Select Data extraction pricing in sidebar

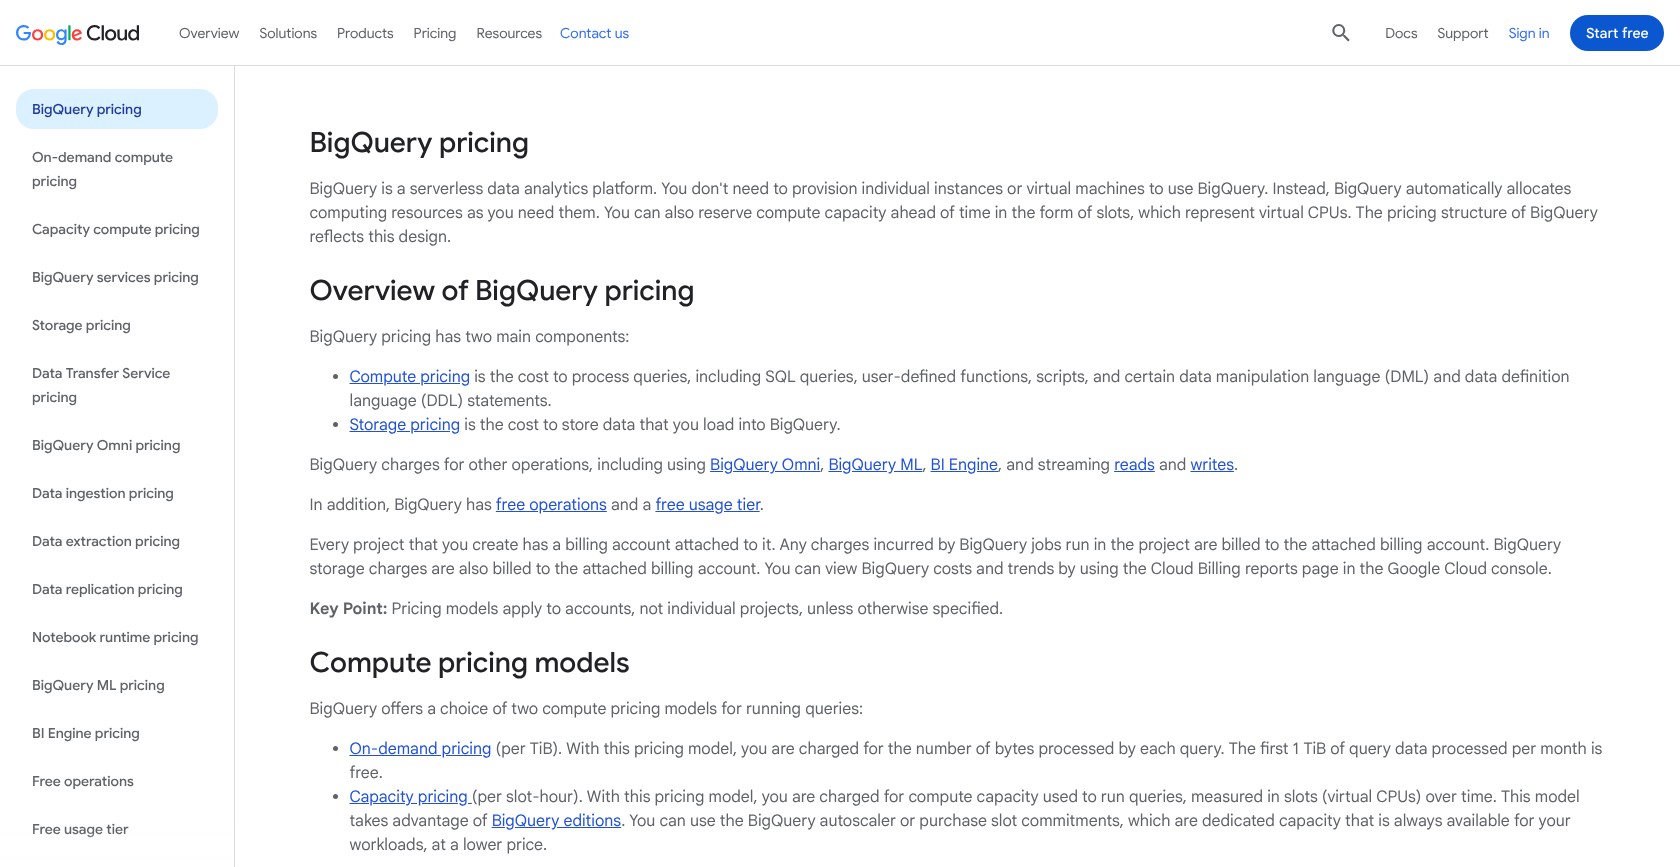tap(117, 541)
